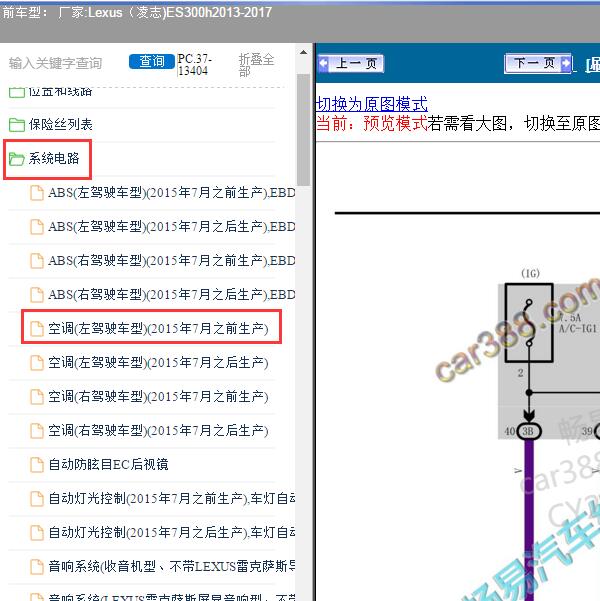Open ABS(左驾驶车型)(2015年7月之前生产) entry

[171, 192]
